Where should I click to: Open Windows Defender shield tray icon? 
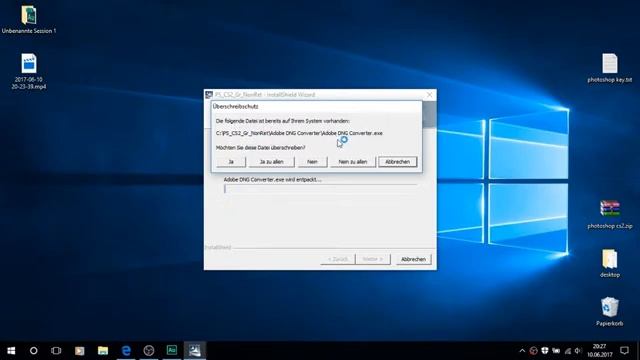(x=544, y=351)
